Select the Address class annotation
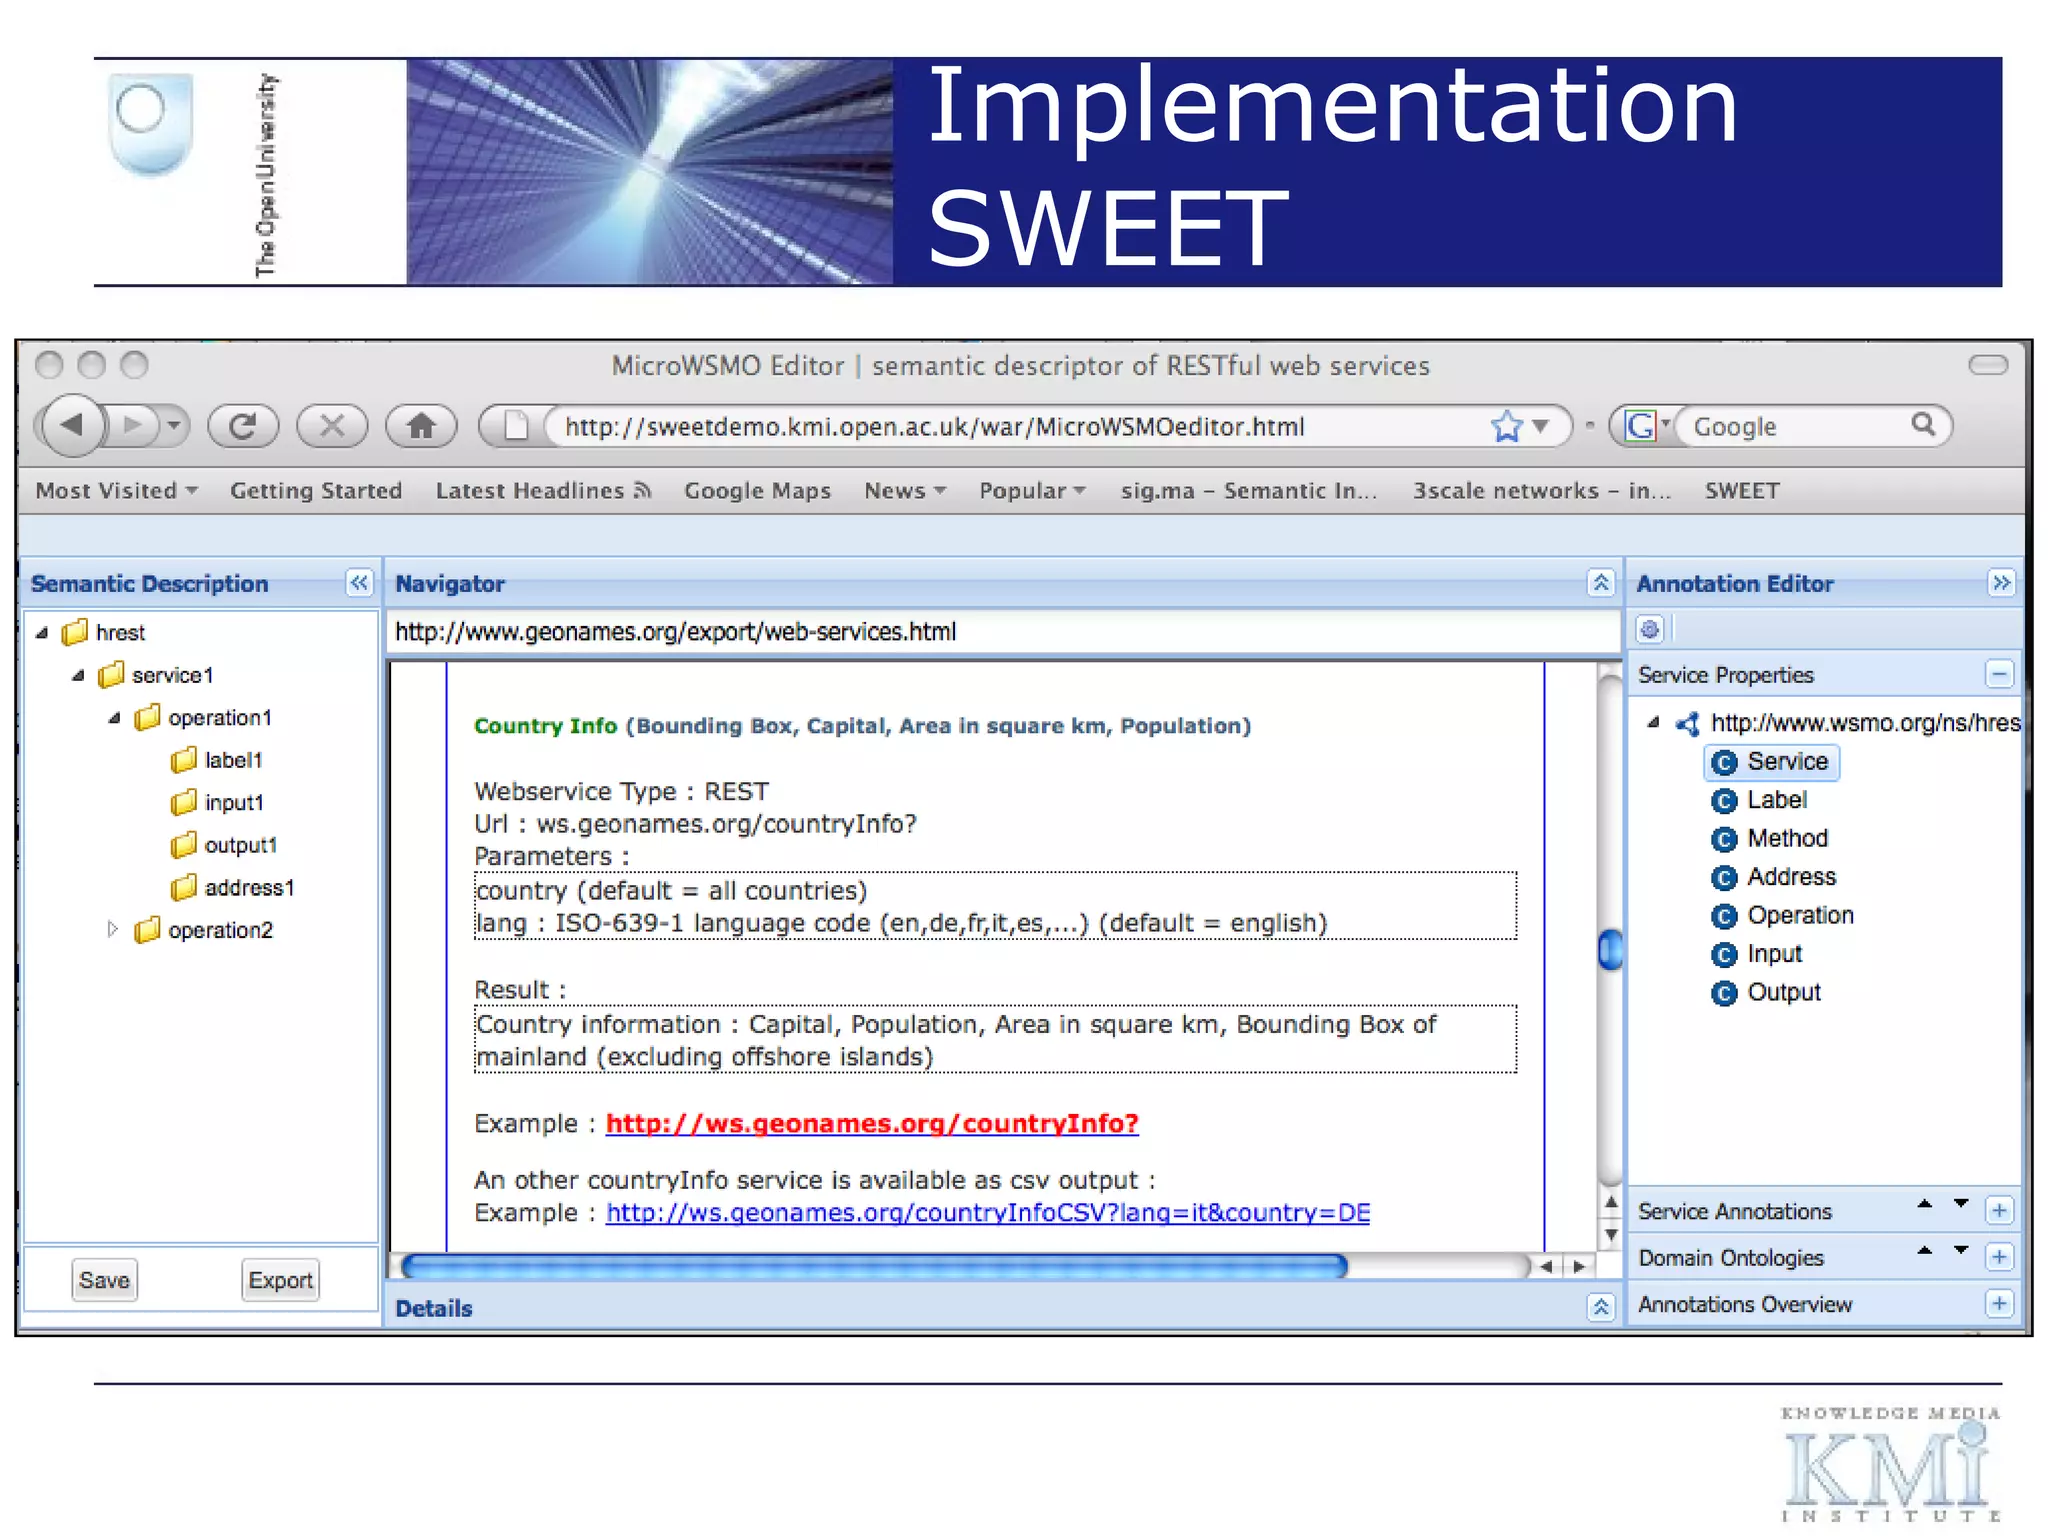 coord(1773,878)
